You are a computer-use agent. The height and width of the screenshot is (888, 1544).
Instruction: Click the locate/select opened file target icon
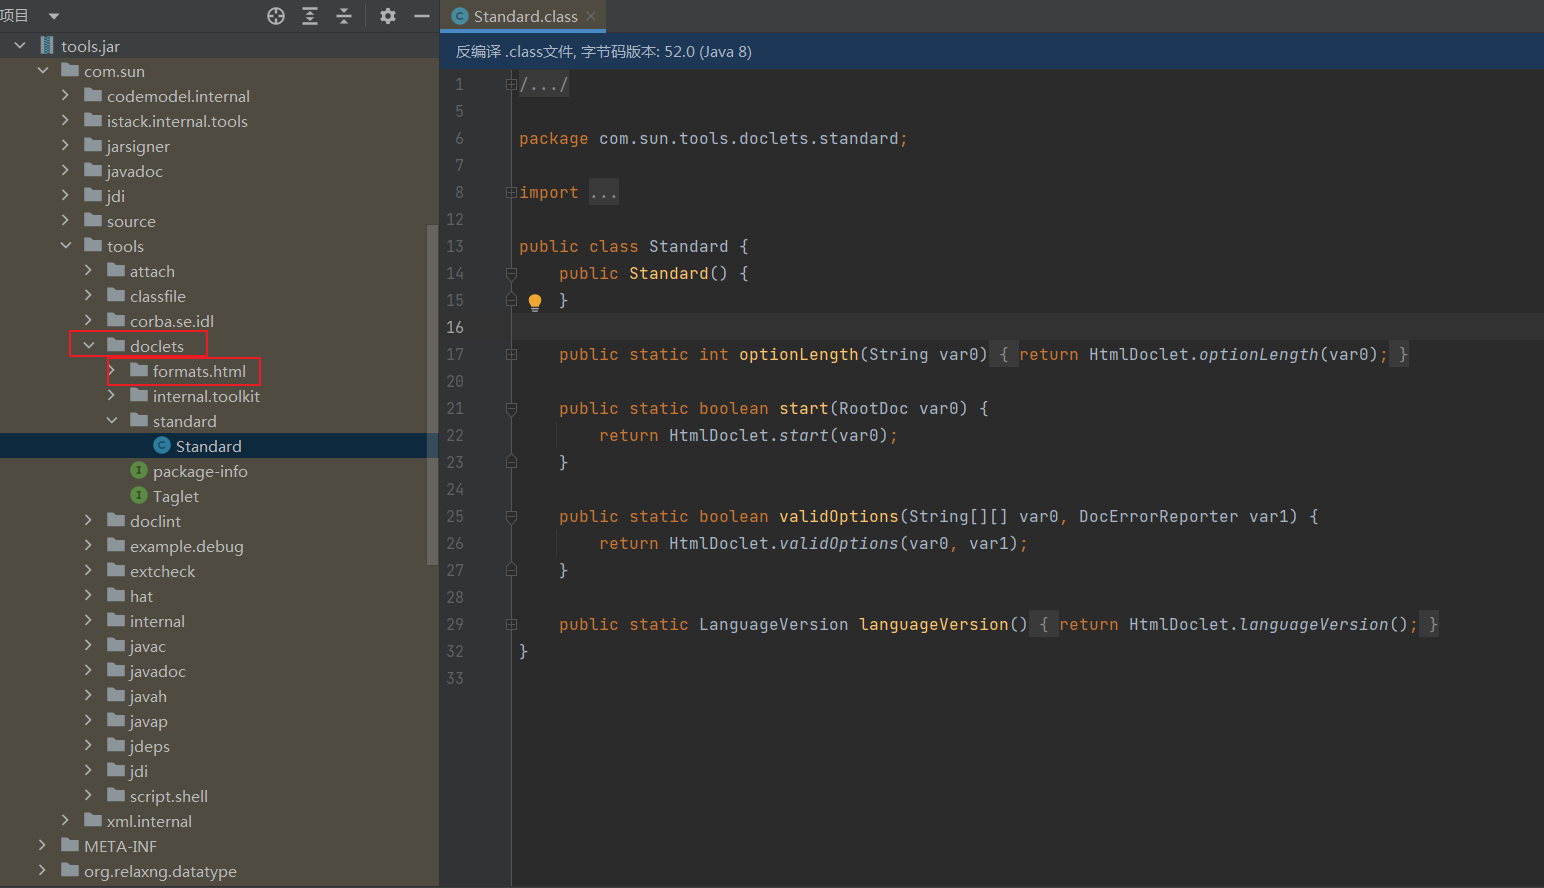pyautogui.click(x=276, y=16)
